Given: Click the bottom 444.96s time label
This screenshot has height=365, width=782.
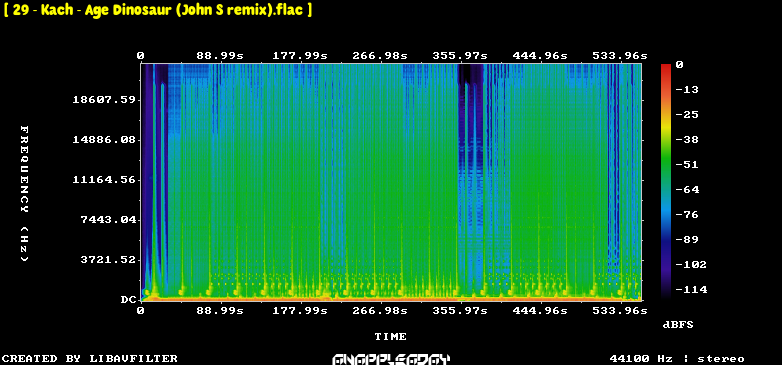Looking at the screenshot, I should [x=540, y=311].
